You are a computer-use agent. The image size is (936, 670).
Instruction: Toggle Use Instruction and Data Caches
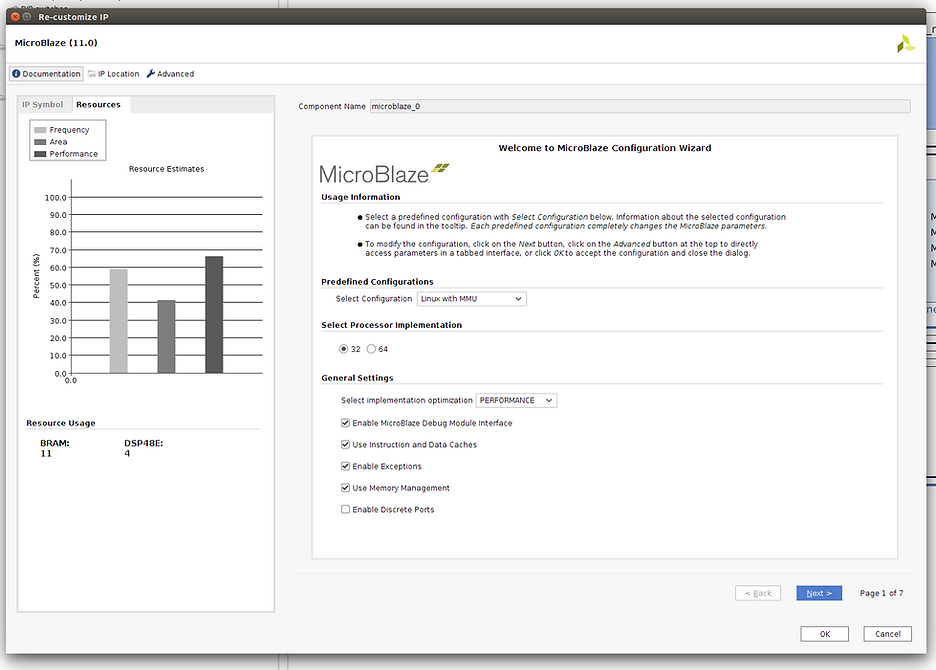(346, 445)
